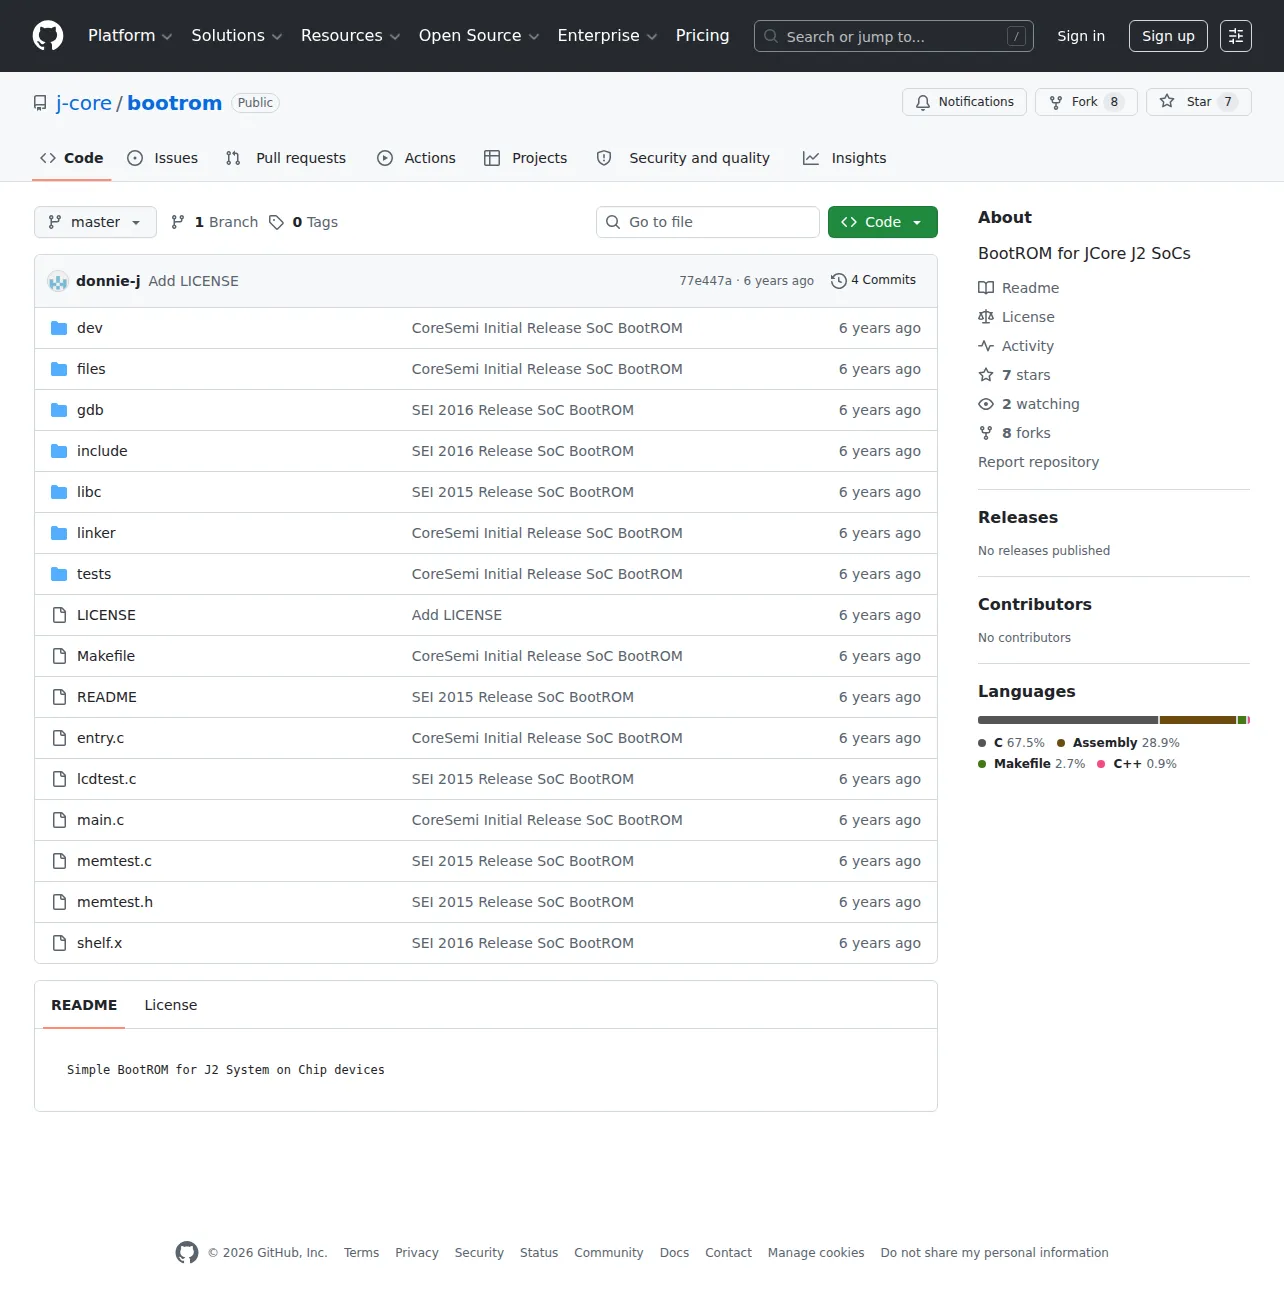Open the commit history clock icon
Screen dimensions: 1284x1306
[x=839, y=281]
